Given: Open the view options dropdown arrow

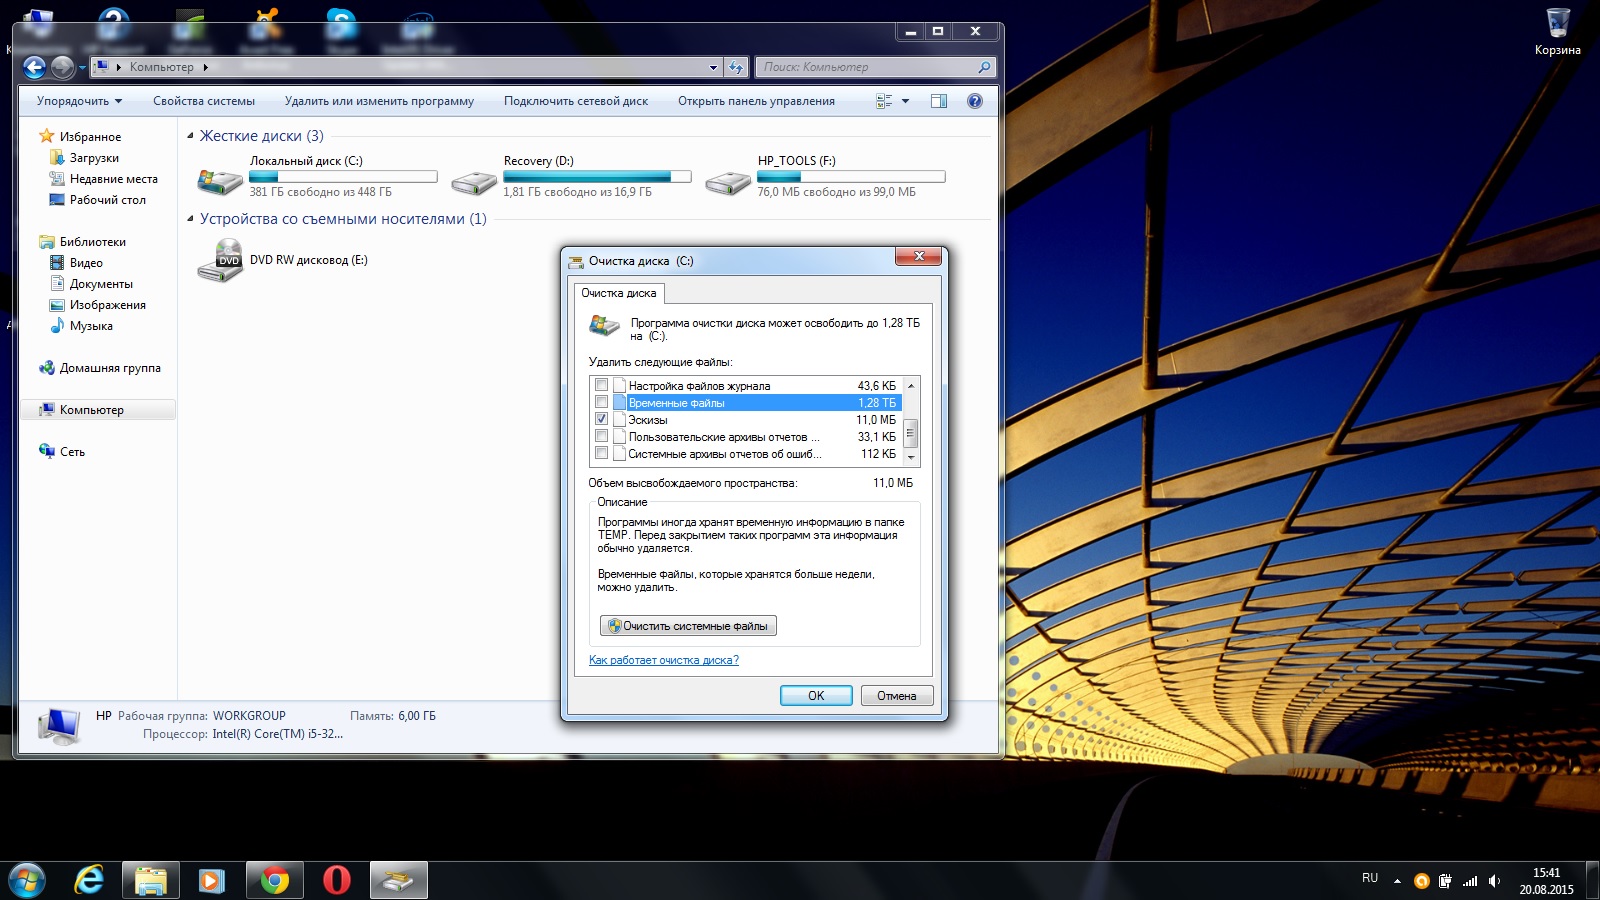Looking at the screenshot, I should (905, 101).
